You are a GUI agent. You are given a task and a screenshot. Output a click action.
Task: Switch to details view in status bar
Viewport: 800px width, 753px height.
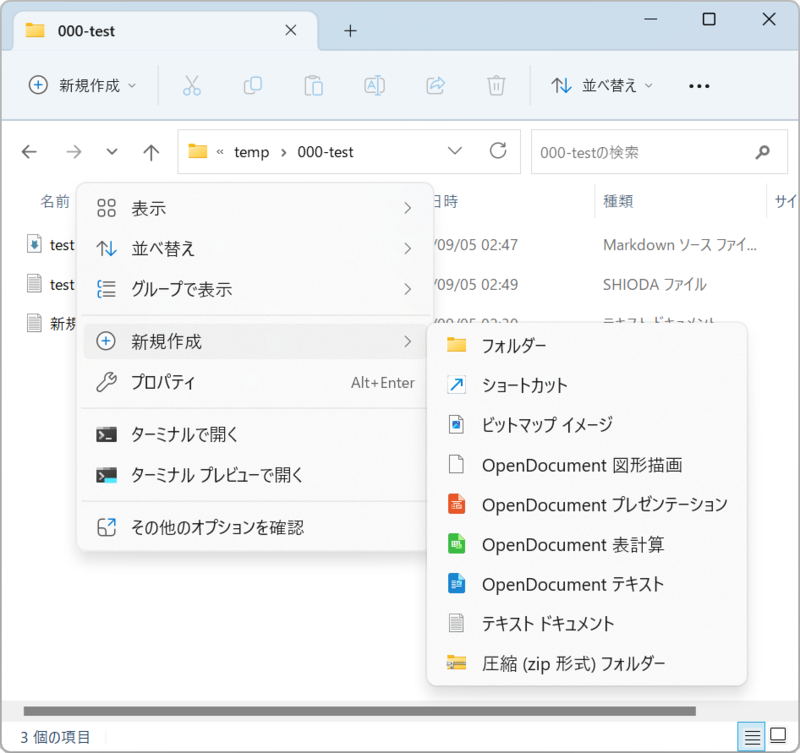(x=752, y=737)
